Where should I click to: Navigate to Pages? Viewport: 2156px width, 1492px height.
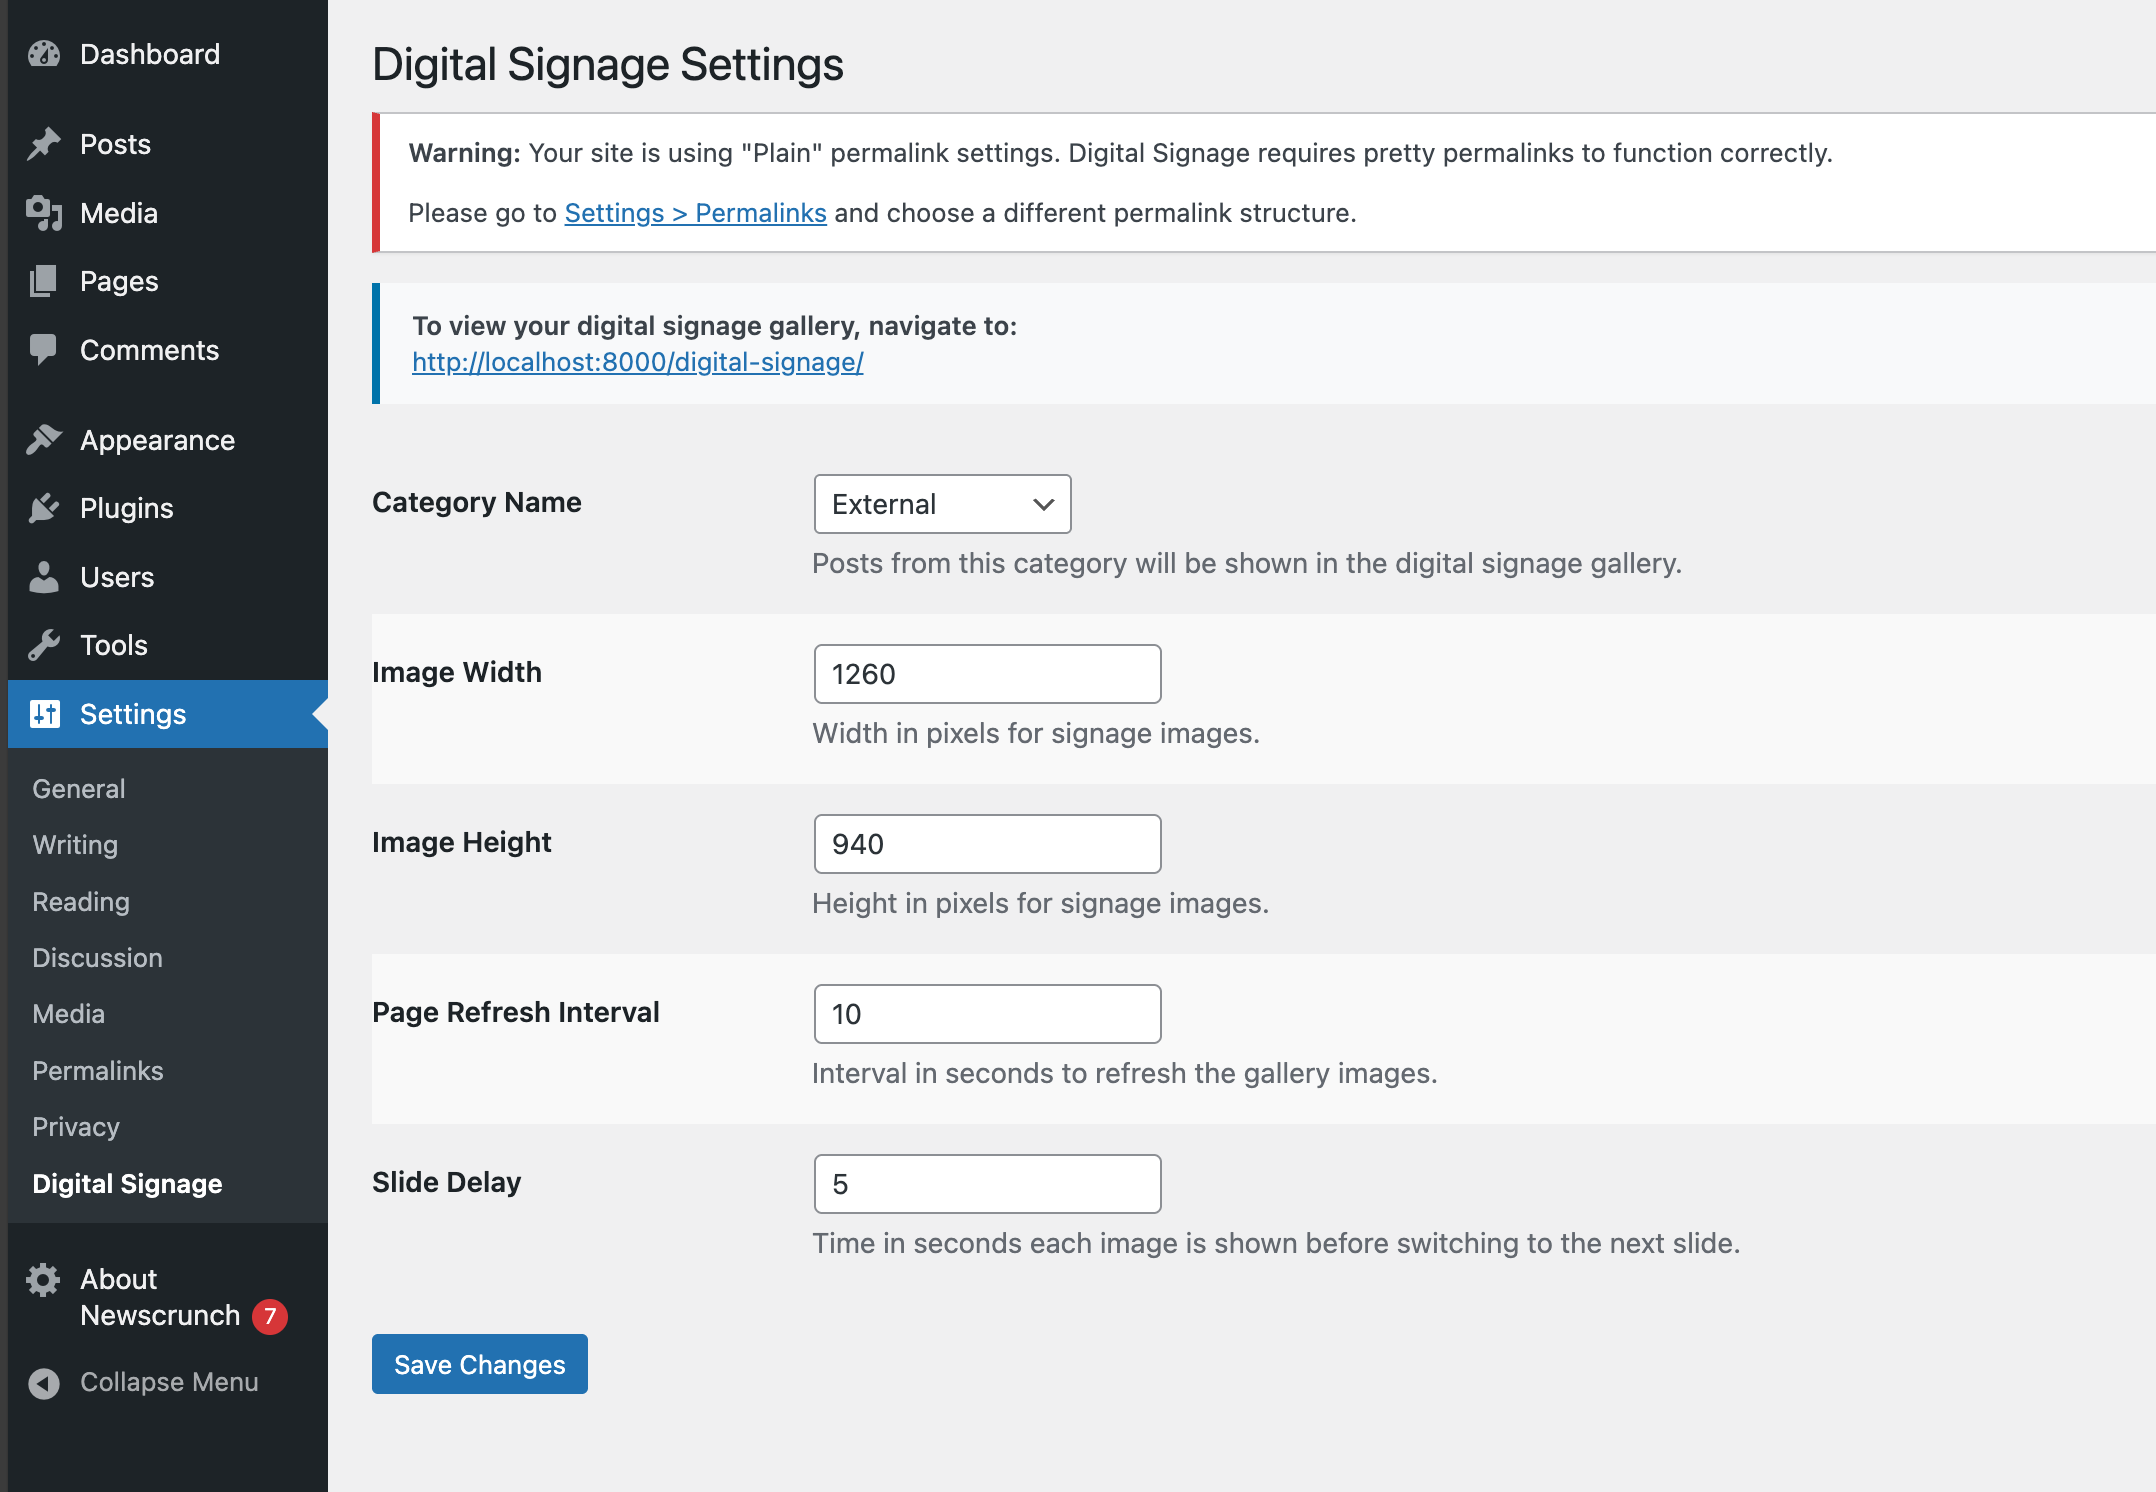(168, 281)
